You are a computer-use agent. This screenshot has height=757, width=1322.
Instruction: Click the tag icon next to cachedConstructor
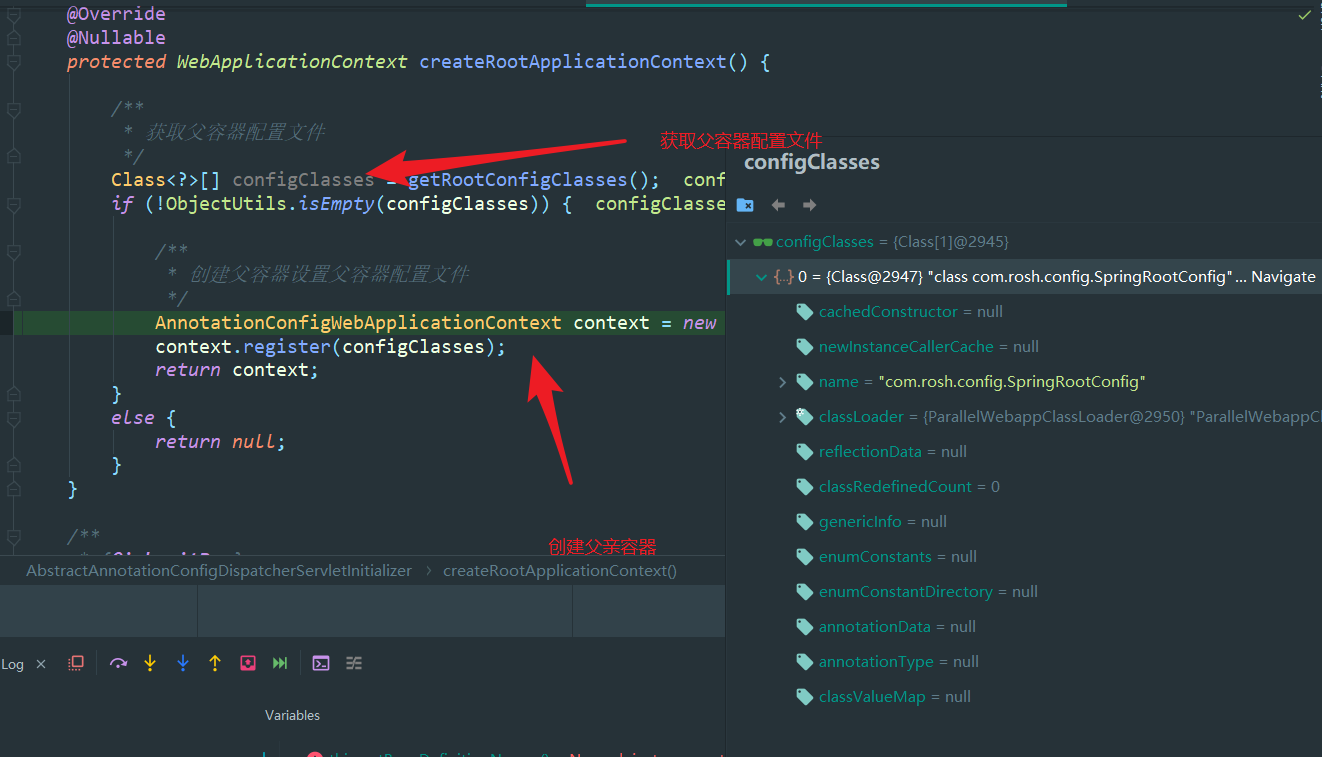tap(804, 312)
